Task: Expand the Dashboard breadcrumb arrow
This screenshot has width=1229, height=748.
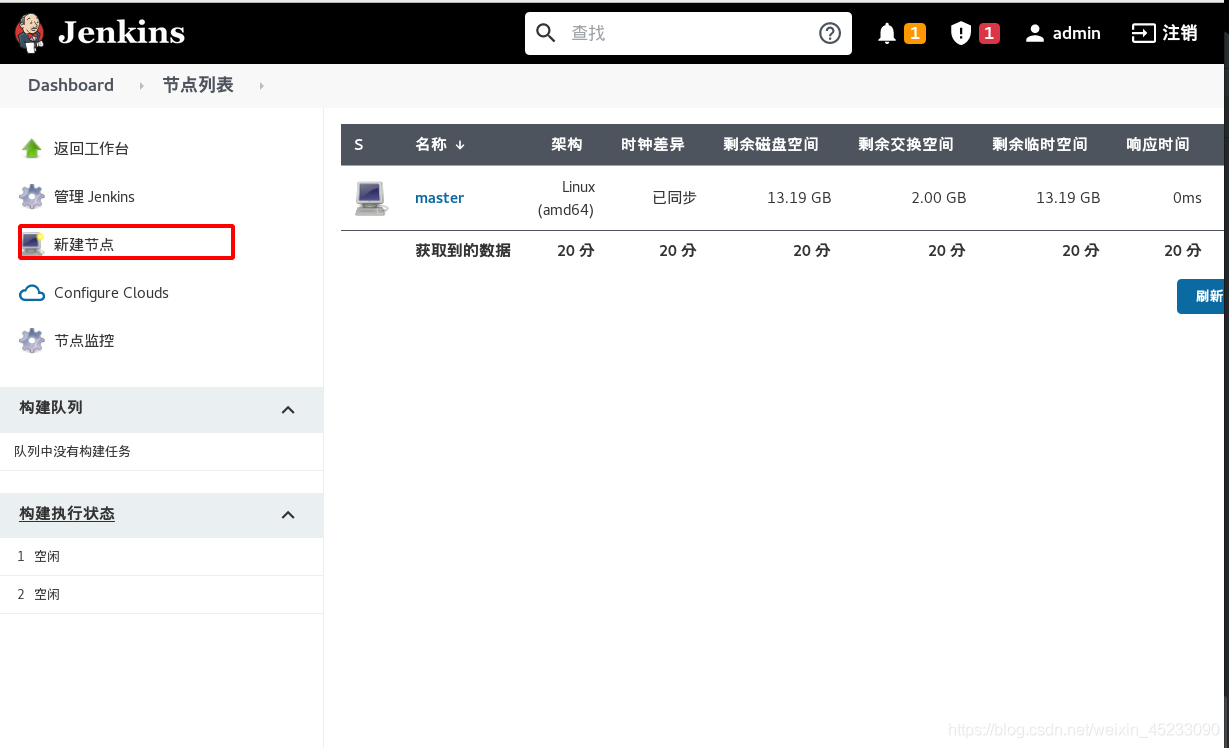Action: point(142,86)
